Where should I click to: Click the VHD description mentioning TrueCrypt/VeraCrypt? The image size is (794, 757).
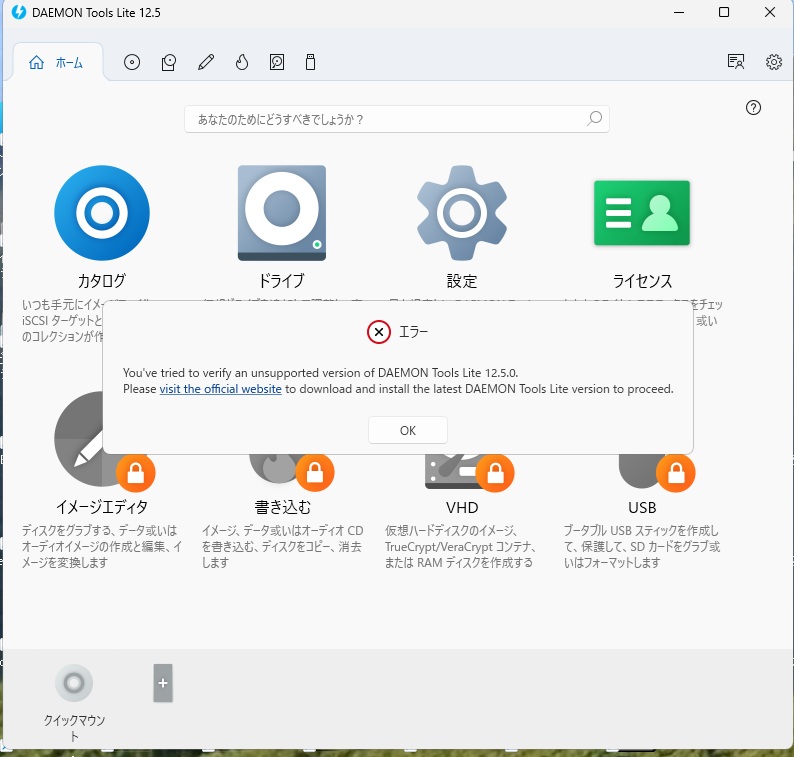tap(460, 546)
